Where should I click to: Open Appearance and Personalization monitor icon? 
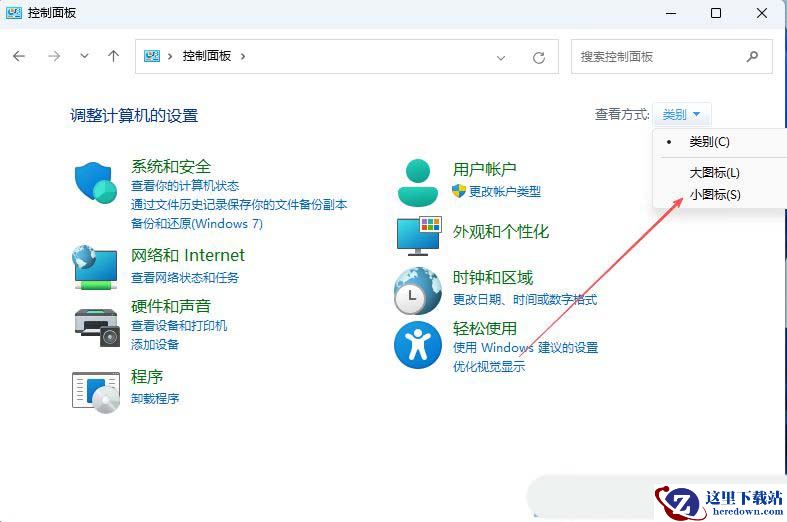(419, 236)
